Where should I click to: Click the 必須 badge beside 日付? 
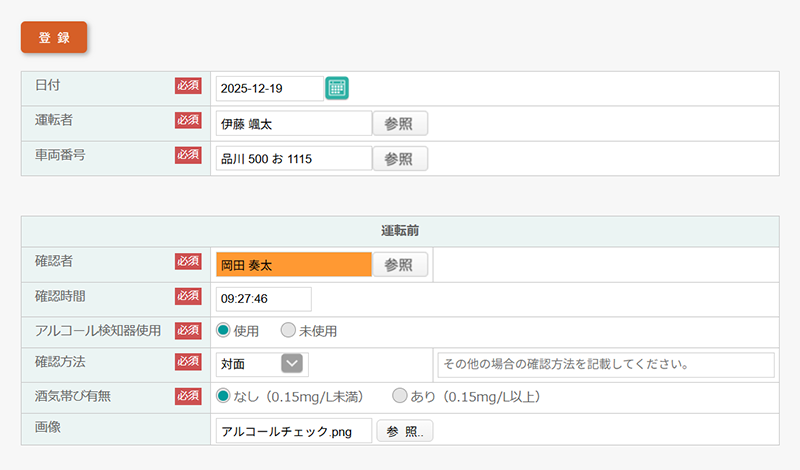click(188, 86)
